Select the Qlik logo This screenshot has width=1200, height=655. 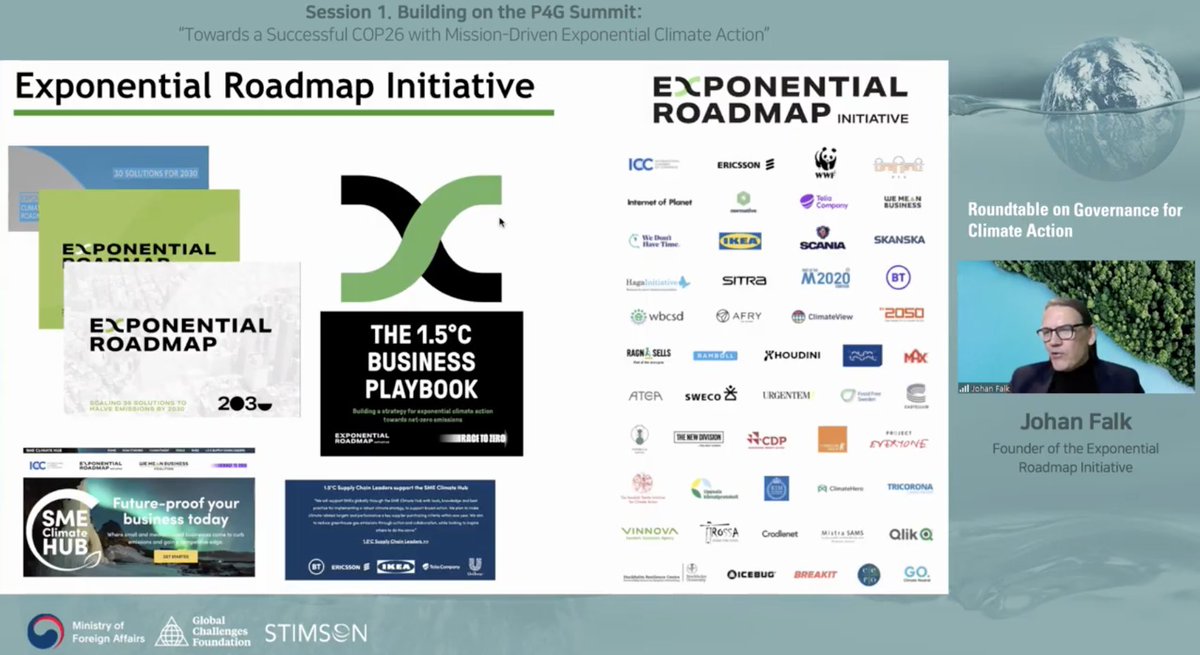912,534
